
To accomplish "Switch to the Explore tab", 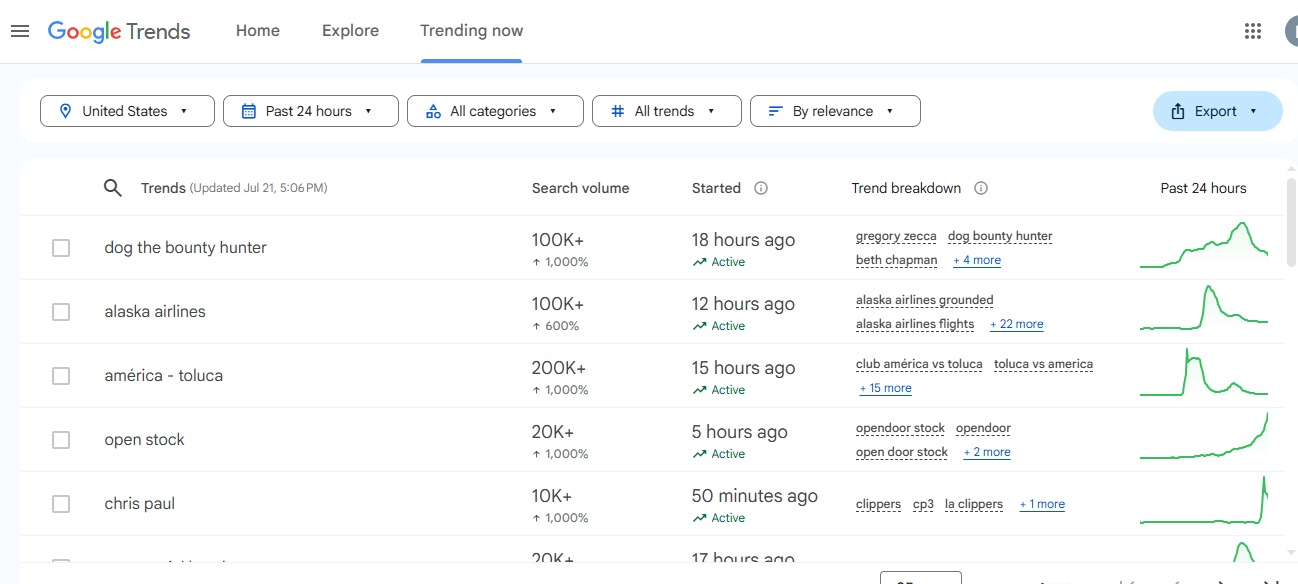I will 350,31.
